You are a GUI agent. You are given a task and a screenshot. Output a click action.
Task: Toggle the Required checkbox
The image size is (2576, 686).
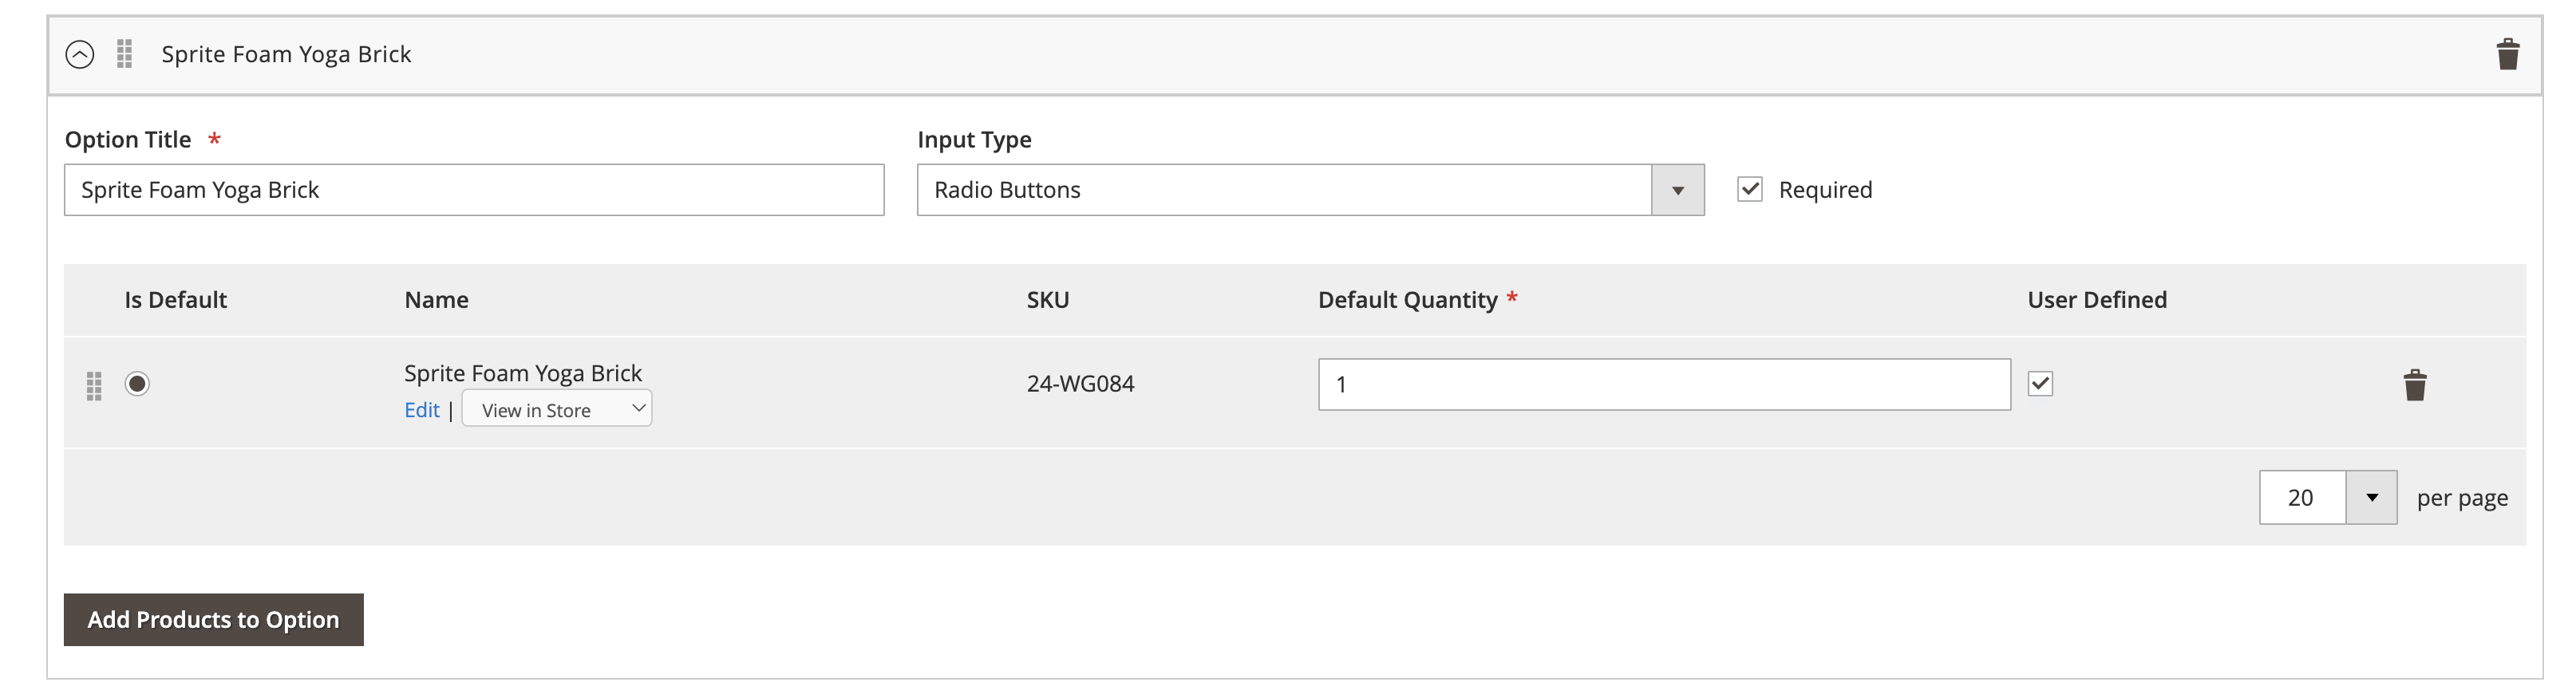1749,189
